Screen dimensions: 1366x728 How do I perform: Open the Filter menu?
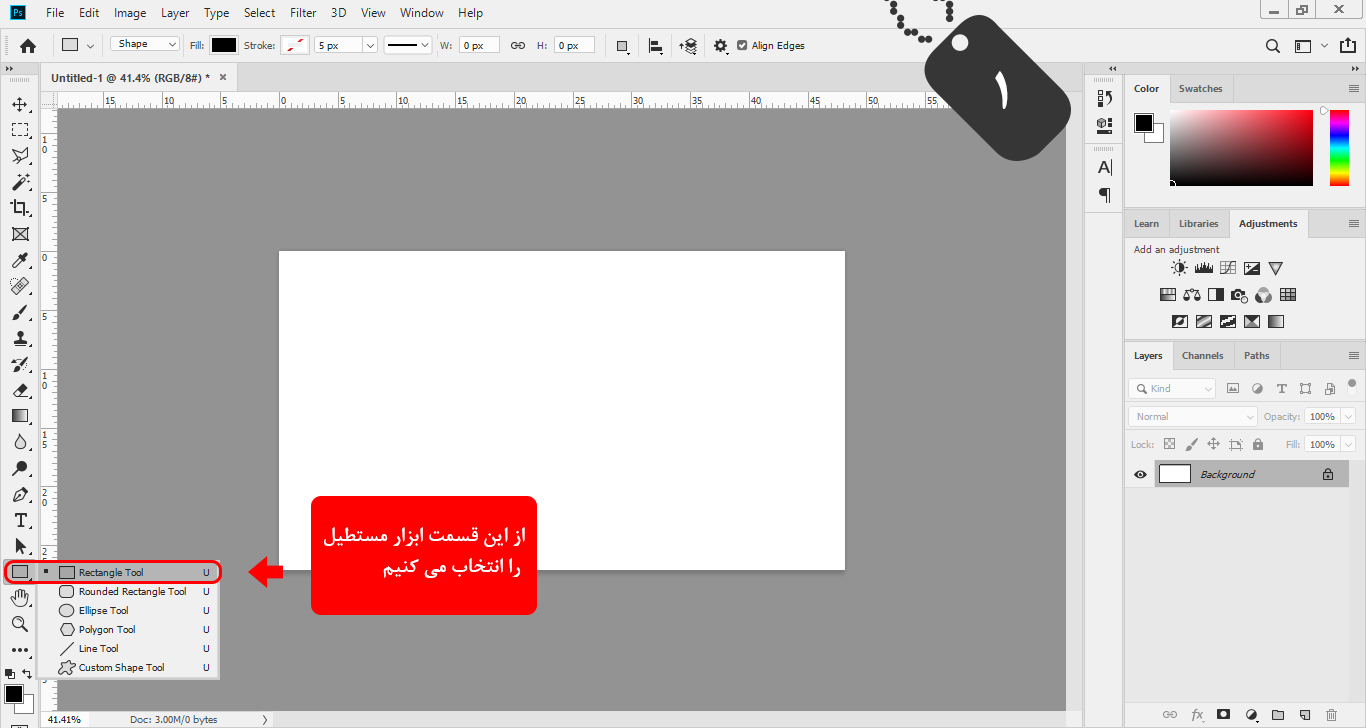pos(303,13)
